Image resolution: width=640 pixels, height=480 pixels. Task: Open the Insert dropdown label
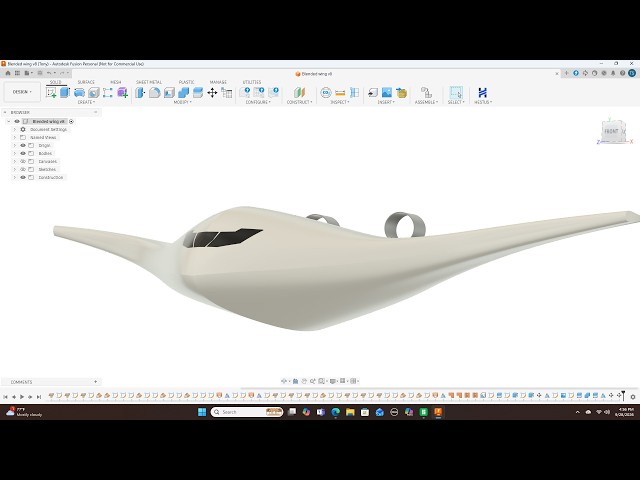[x=386, y=102]
